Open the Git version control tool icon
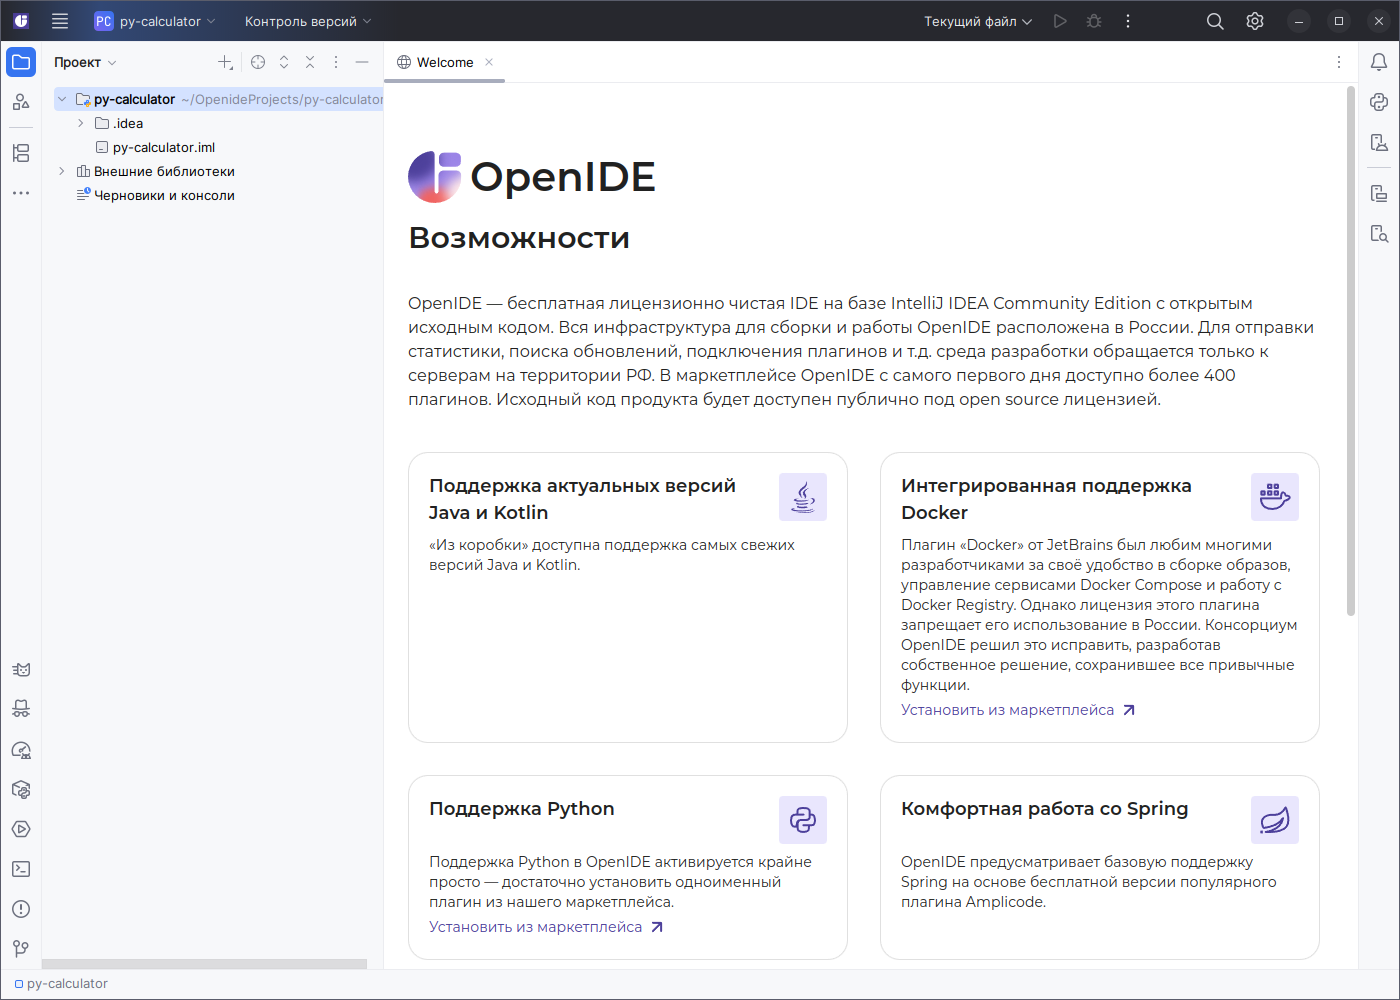This screenshot has width=1400, height=1000. coord(21,948)
